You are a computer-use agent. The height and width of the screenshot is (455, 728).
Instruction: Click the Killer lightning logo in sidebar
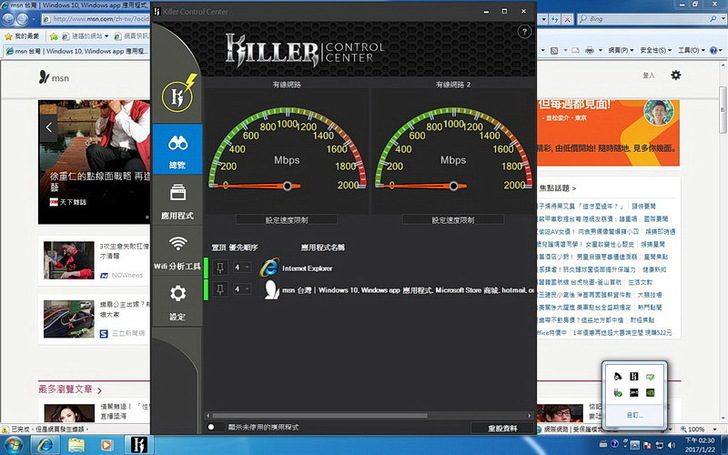click(177, 97)
